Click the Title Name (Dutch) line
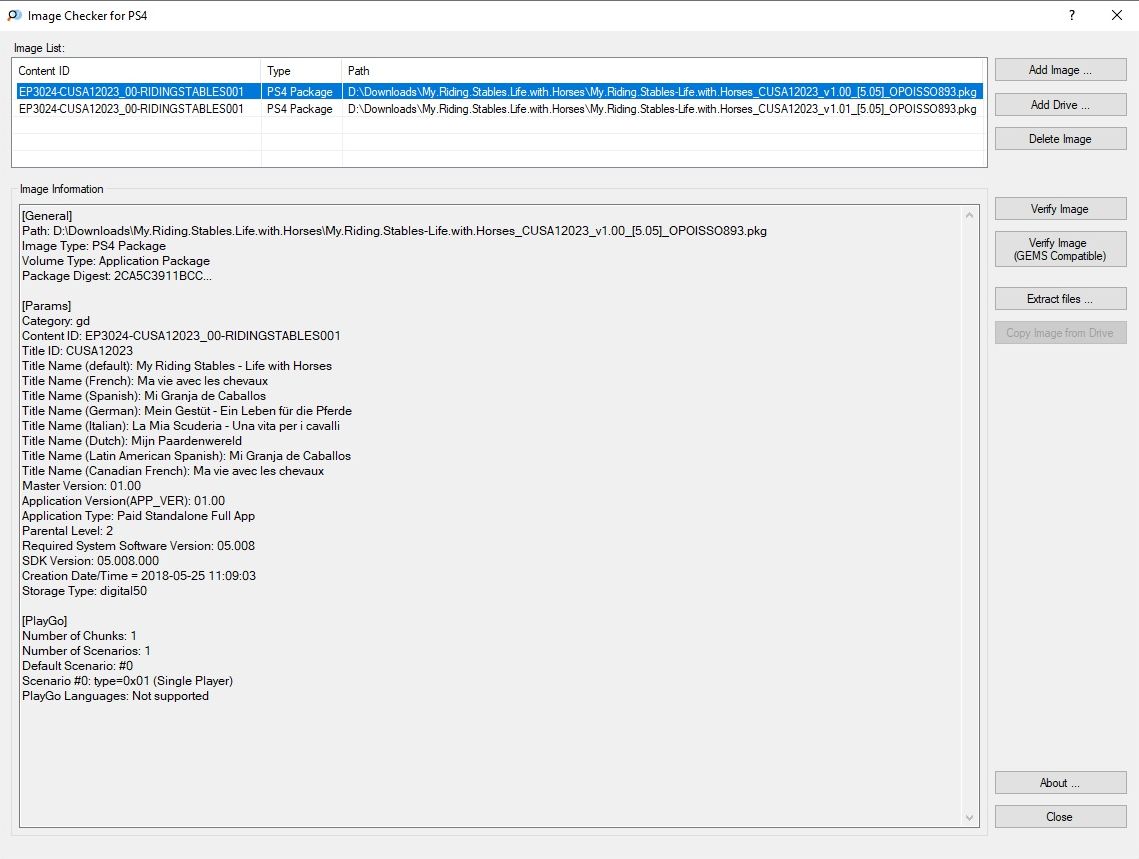Viewport: 1139px width, 859px height. (132, 441)
